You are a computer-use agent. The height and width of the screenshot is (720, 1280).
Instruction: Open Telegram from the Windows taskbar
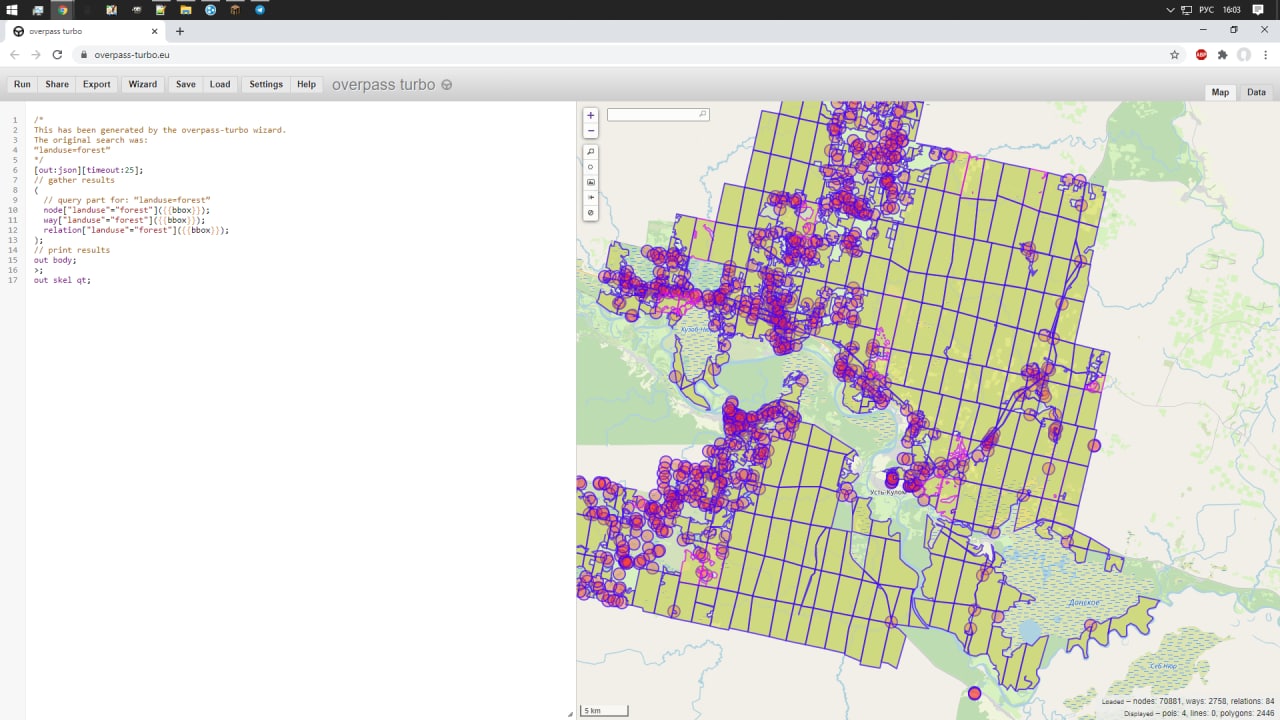point(260,10)
